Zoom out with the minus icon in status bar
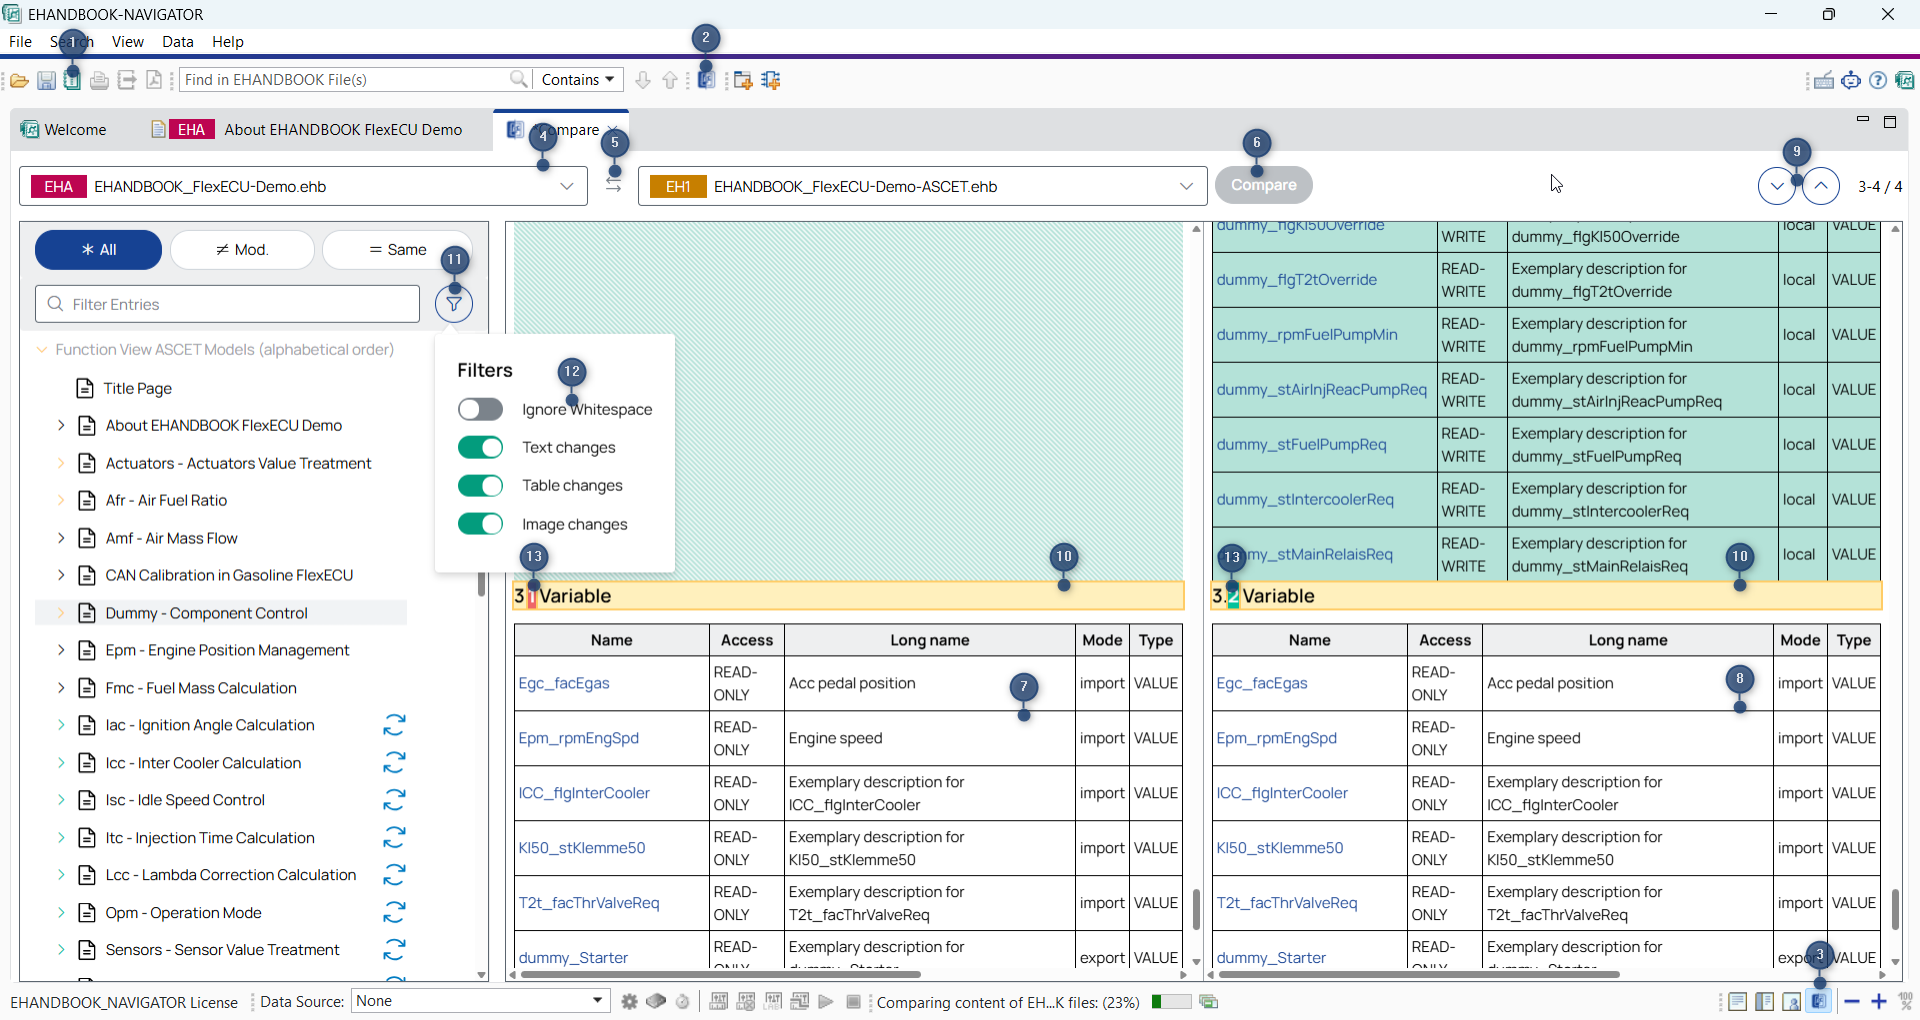1920x1020 pixels. pos(1852,1001)
